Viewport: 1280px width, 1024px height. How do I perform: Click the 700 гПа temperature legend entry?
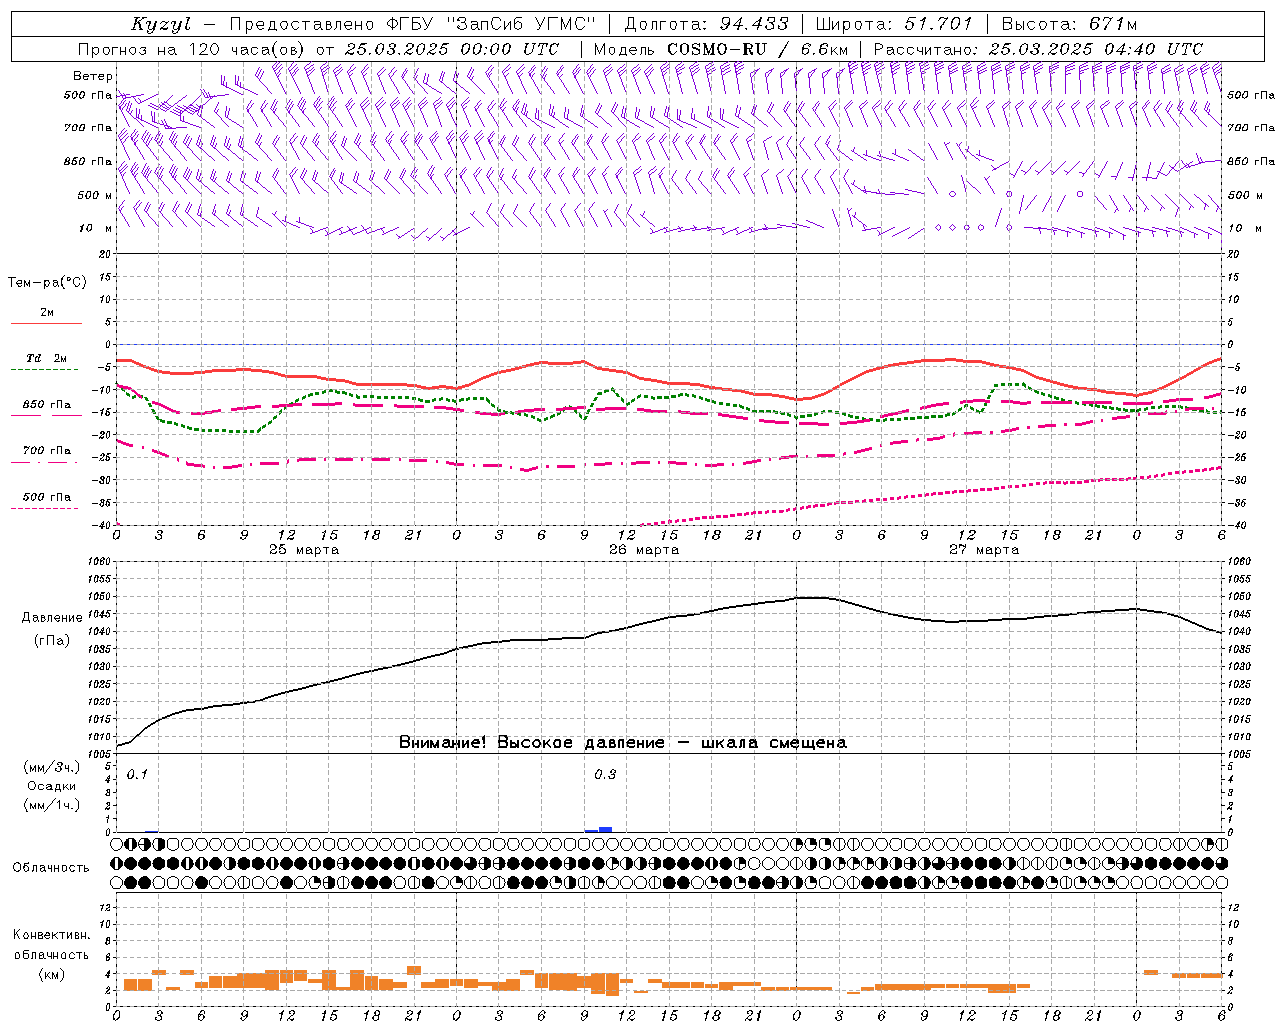[46, 450]
